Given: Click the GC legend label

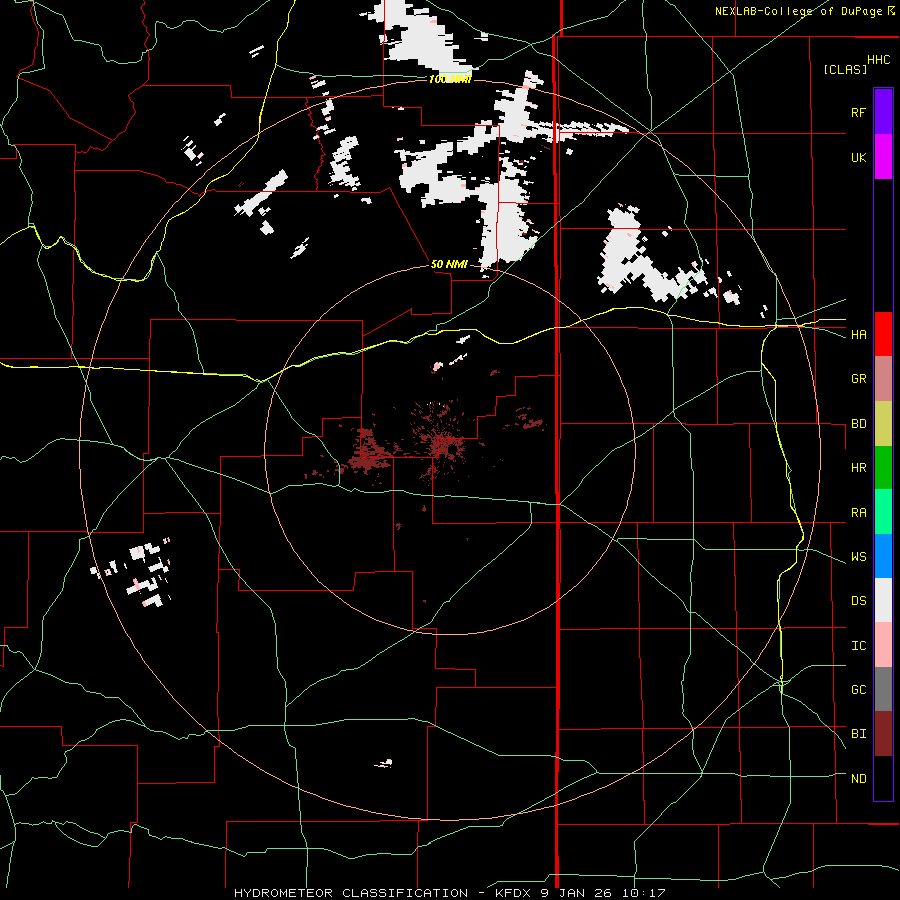Looking at the screenshot, I should click(858, 690).
